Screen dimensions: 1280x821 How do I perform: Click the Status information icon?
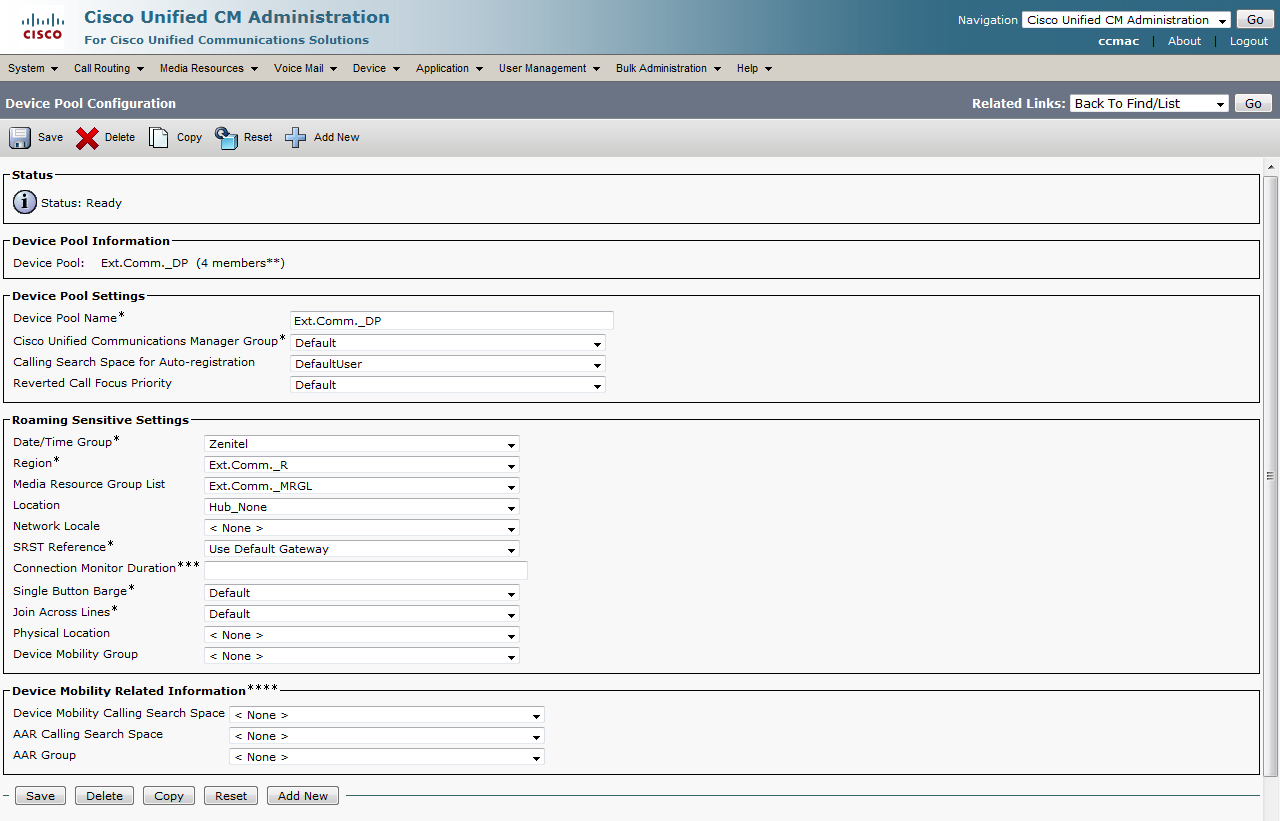[x=25, y=203]
